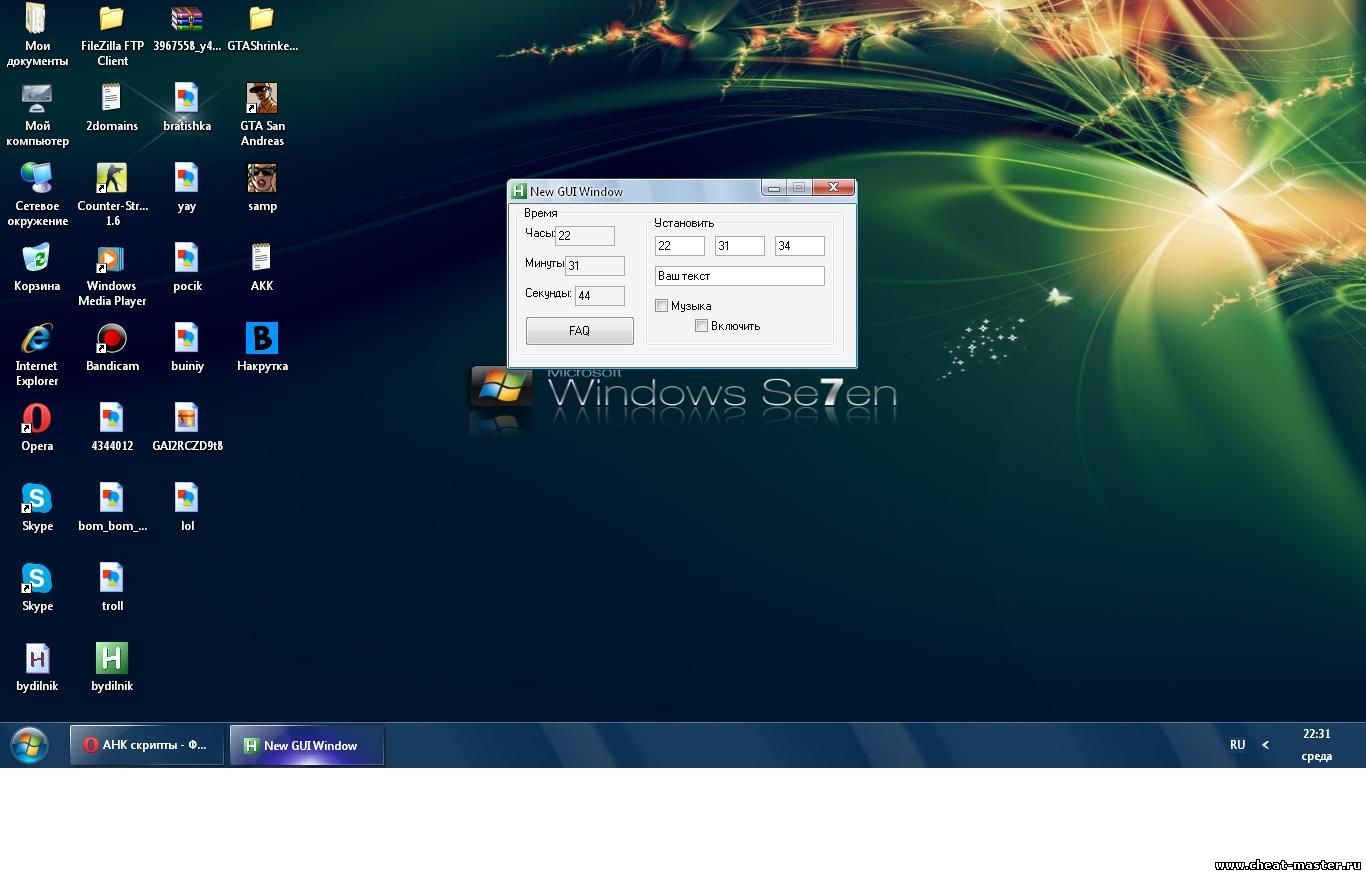This screenshot has width=1366, height=875.
Task: Expand hidden system tray icons arrow
Action: click(1265, 745)
